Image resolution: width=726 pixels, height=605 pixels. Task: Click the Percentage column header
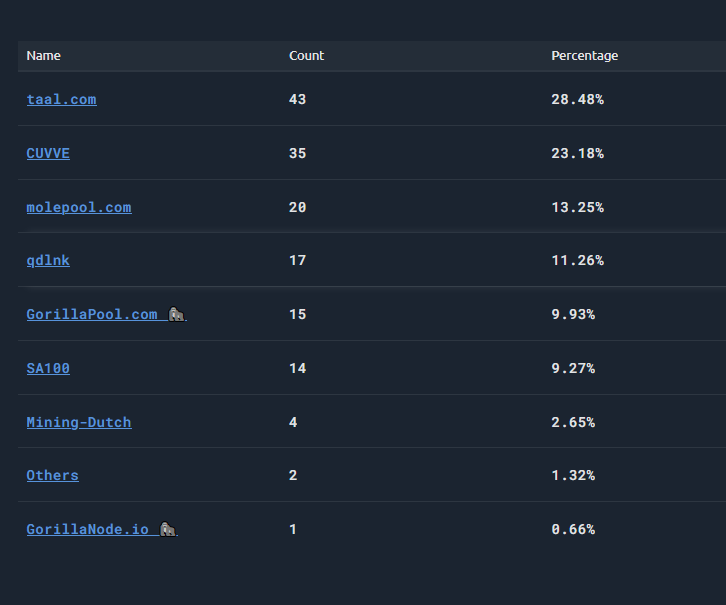coord(585,56)
